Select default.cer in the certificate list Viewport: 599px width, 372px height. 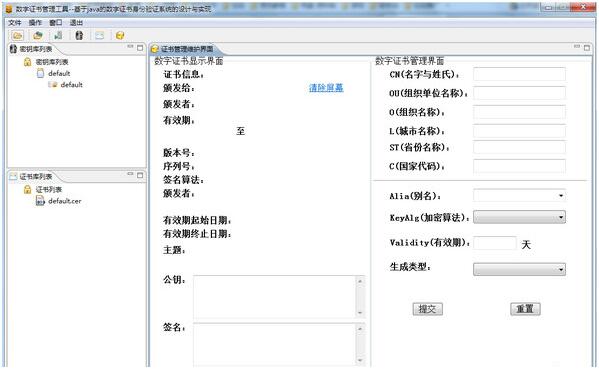(65, 201)
